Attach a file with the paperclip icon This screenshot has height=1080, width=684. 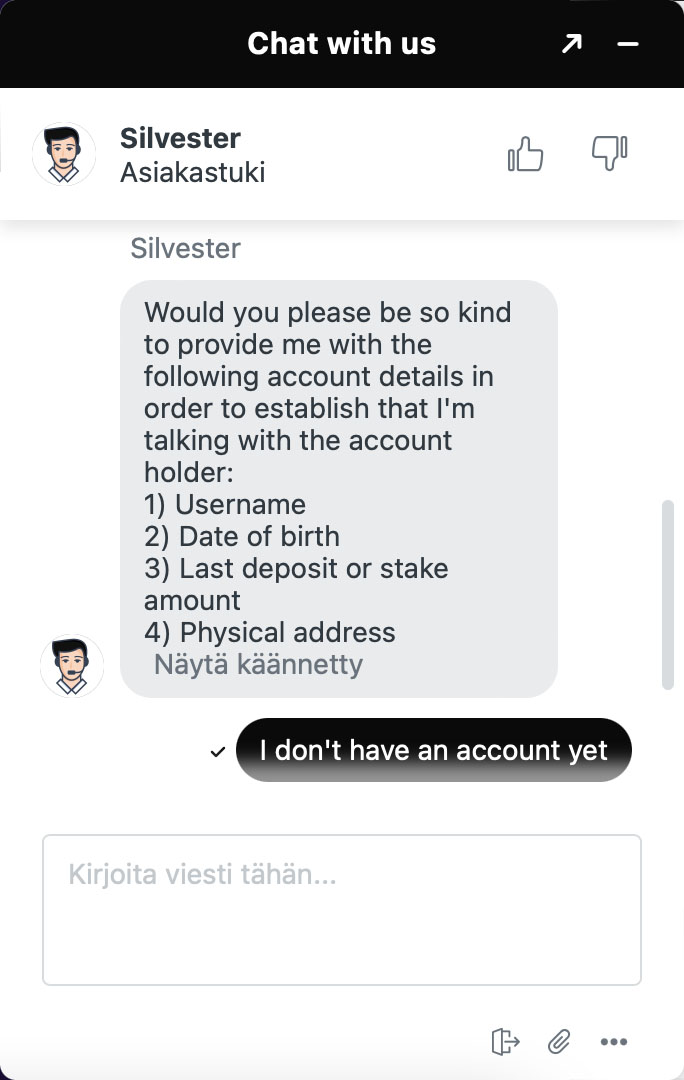[559, 1041]
